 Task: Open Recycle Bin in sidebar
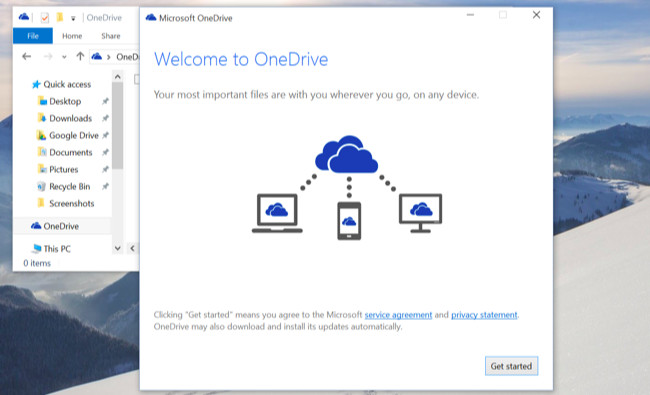pyautogui.click(x=69, y=187)
